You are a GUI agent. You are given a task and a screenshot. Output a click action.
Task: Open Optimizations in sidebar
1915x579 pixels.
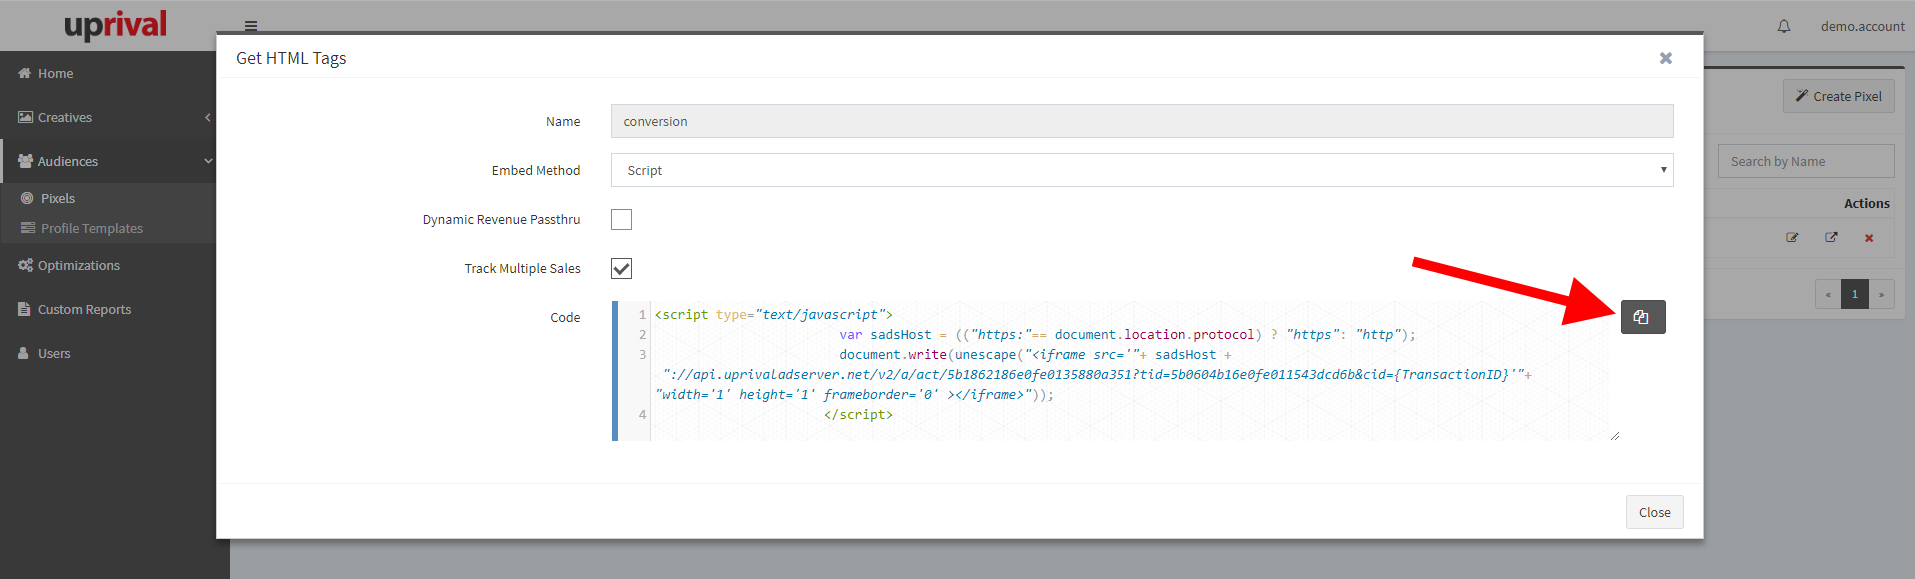108,265
